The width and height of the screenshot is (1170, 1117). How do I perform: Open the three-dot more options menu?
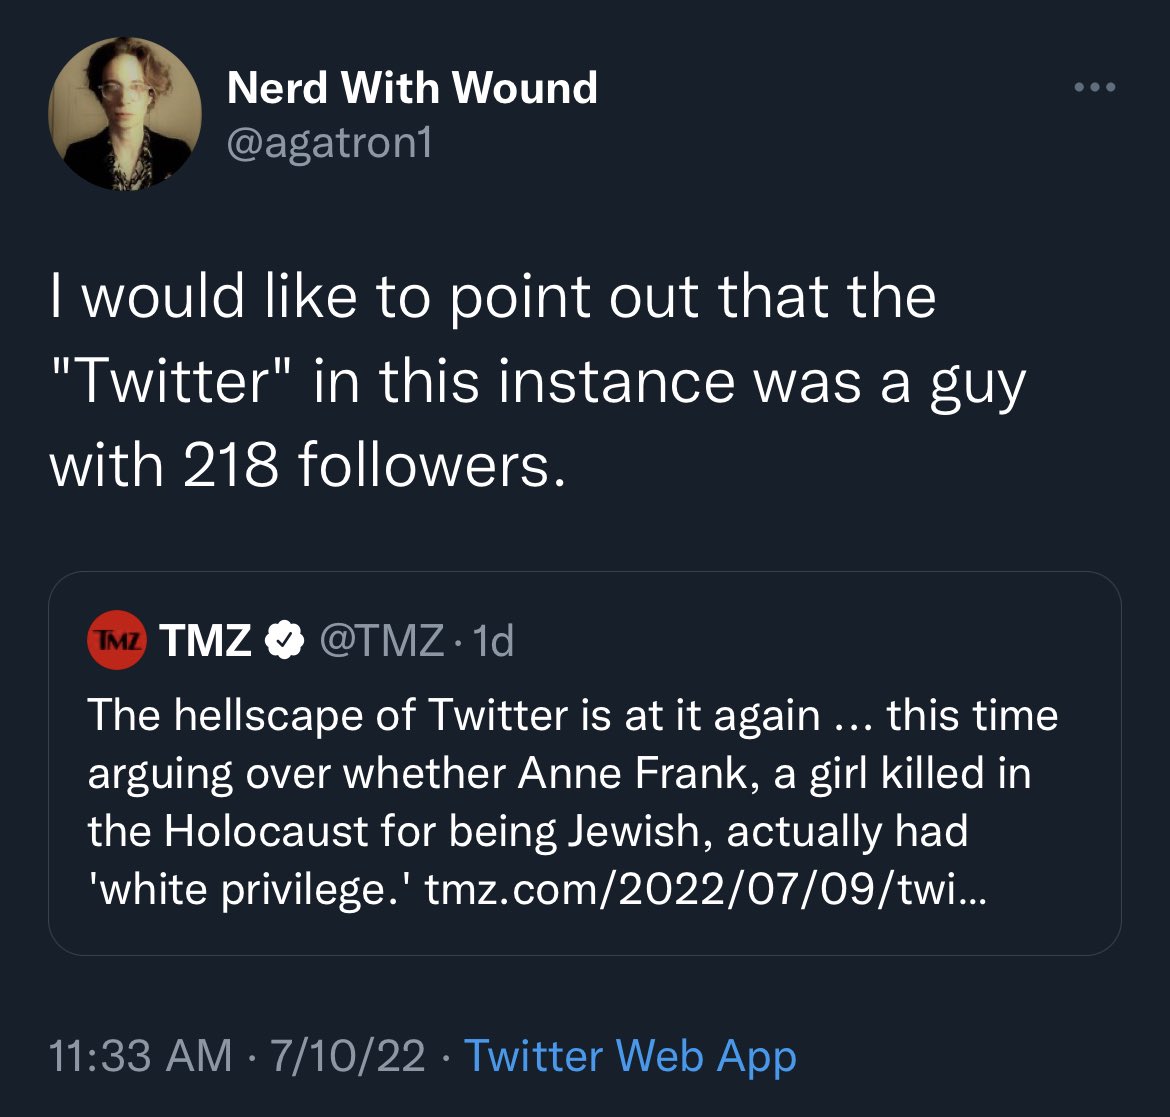coord(1094,88)
